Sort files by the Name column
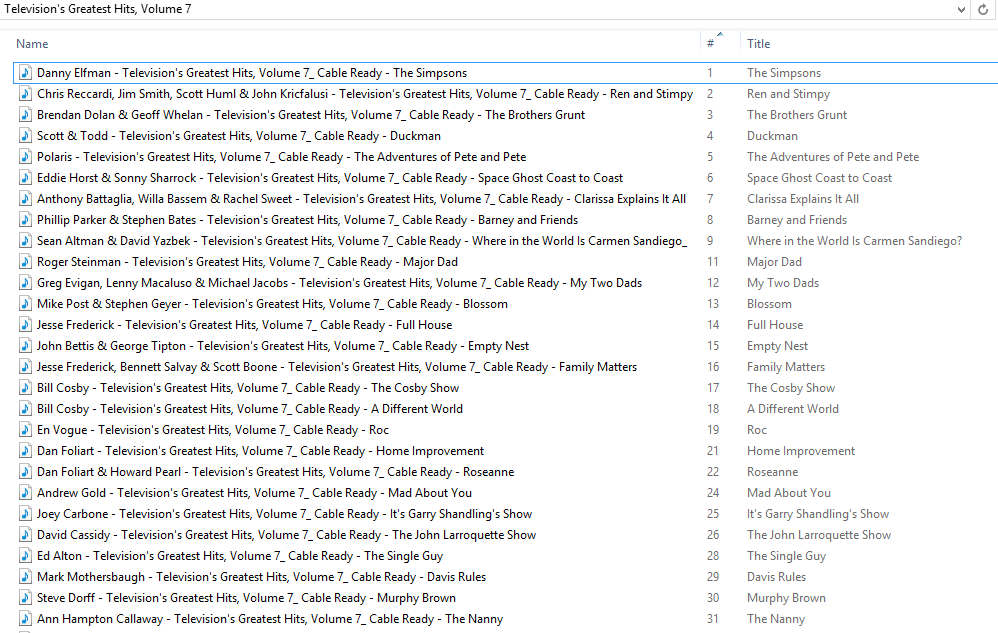998x633 pixels. click(x=32, y=44)
